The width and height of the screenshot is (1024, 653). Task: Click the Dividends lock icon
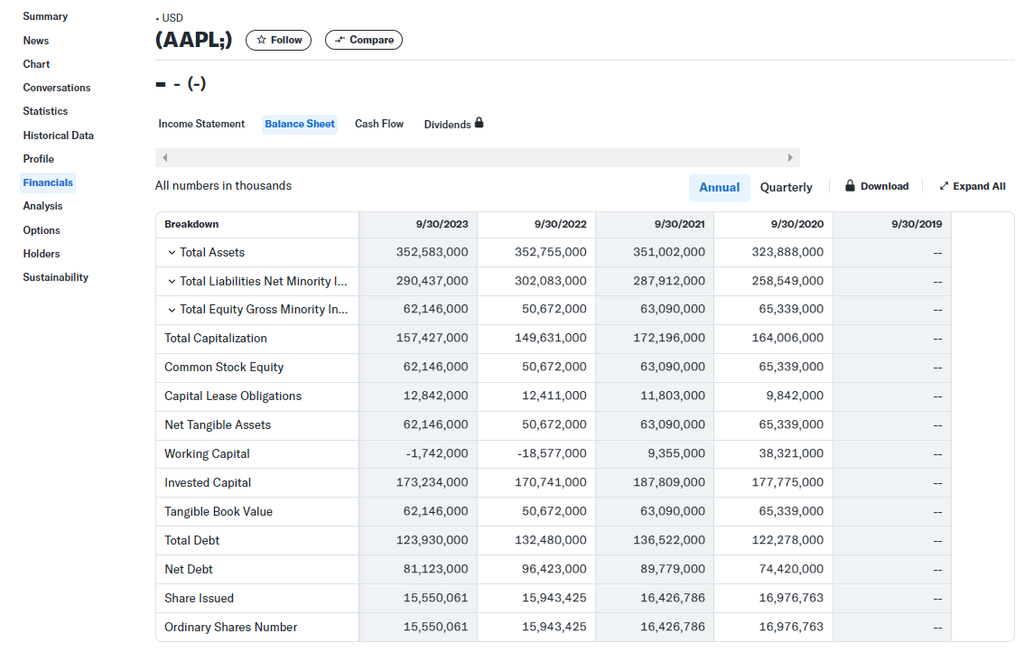(x=479, y=123)
